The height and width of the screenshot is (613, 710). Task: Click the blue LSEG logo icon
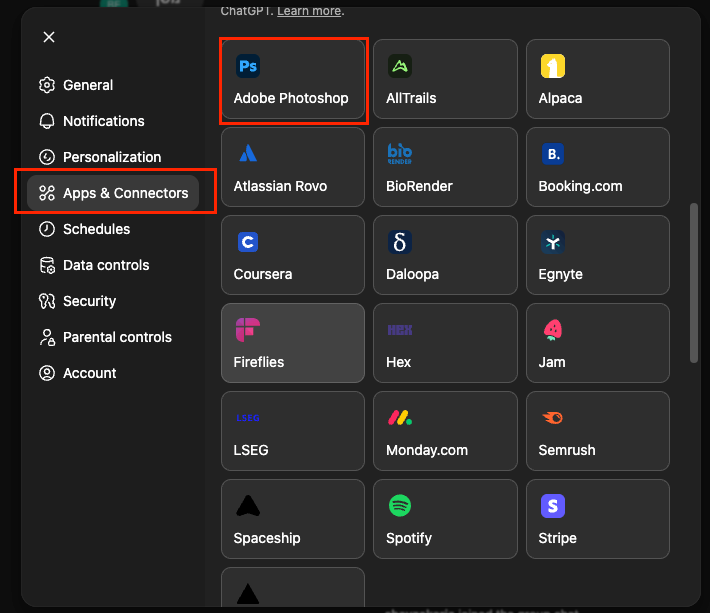coord(248,418)
